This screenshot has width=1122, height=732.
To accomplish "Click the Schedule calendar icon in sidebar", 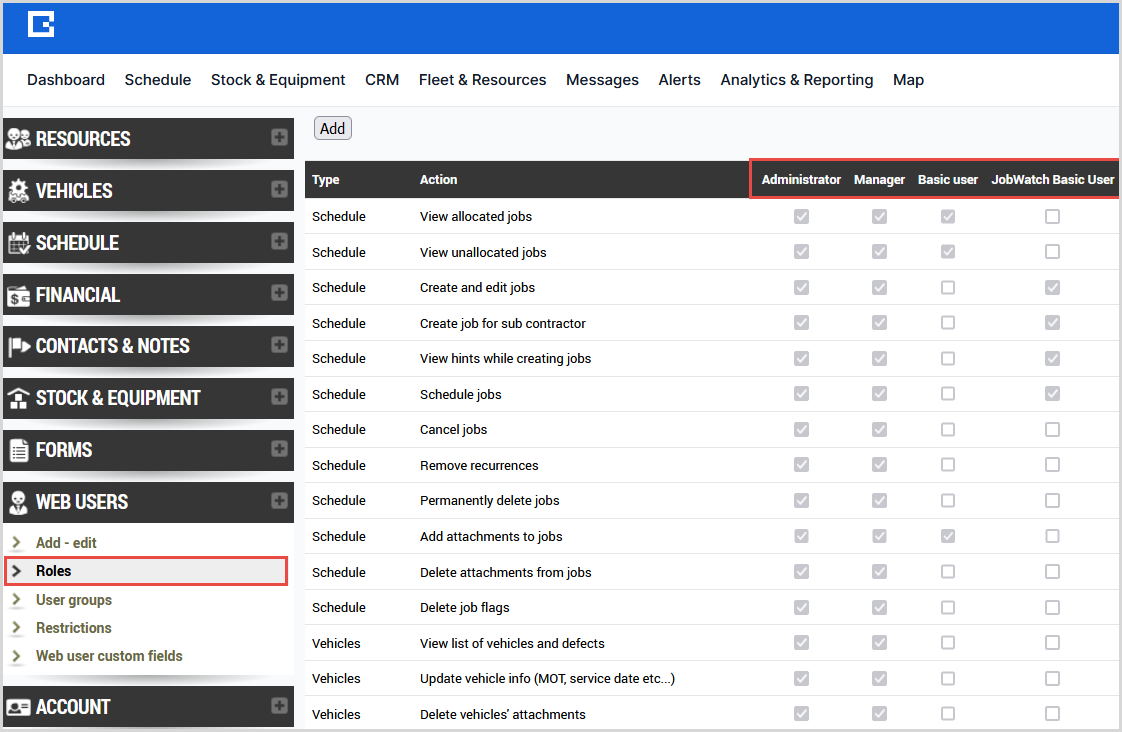I will pos(18,243).
